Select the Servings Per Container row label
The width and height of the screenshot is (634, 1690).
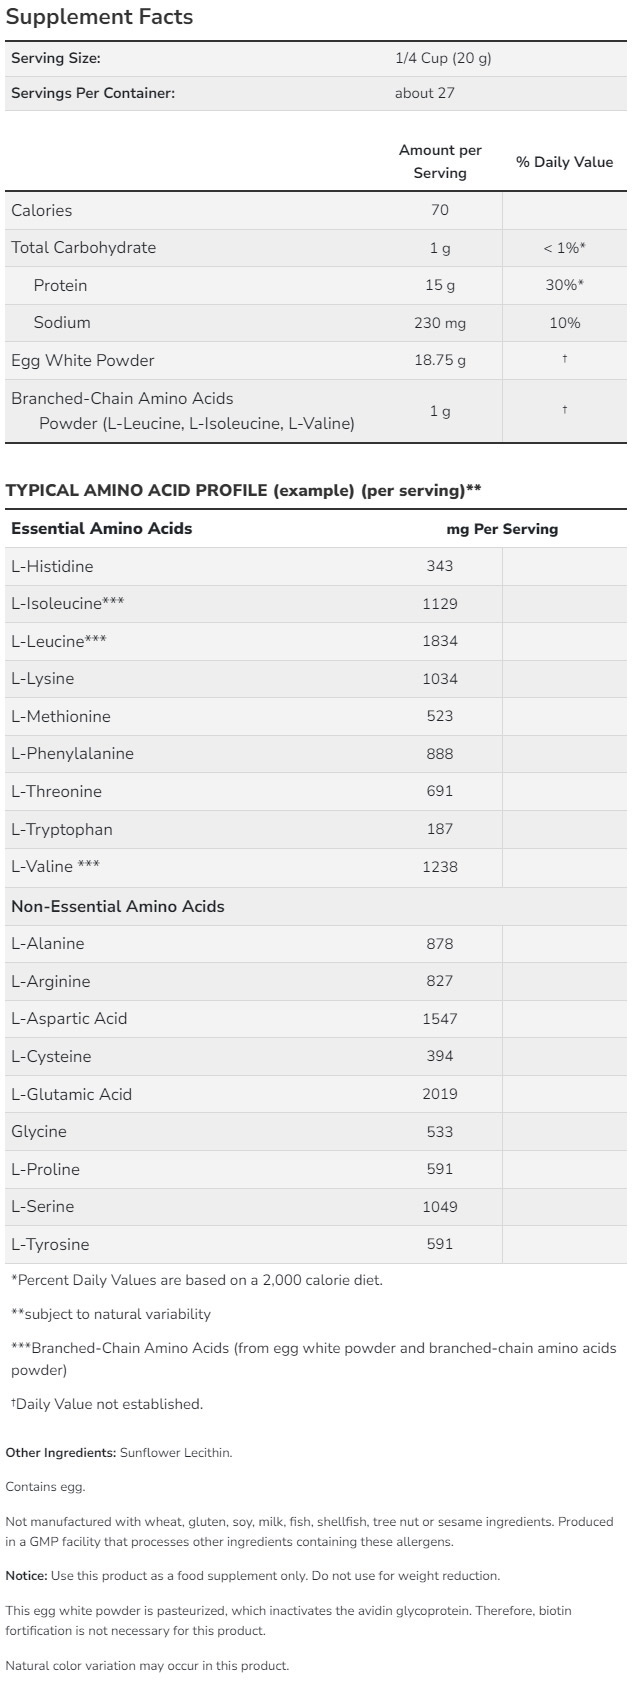pyautogui.click(x=93, y=93)
